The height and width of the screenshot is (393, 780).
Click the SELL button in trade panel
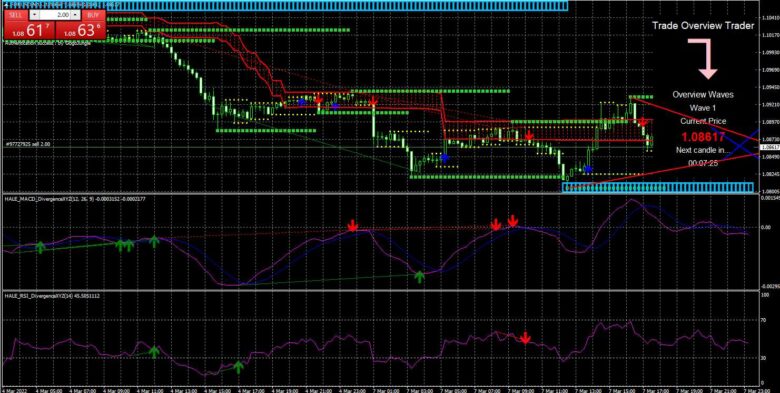16,15
